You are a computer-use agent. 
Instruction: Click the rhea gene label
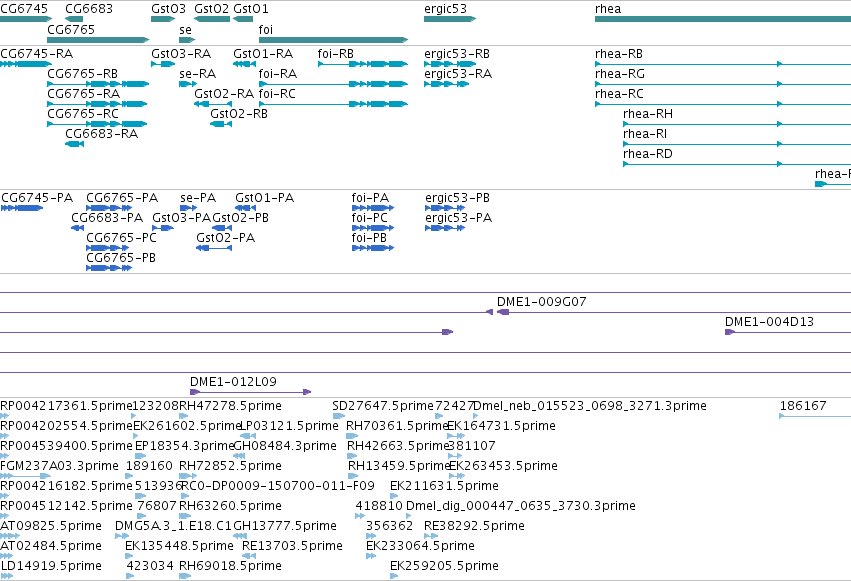click(x=608, y=9)
